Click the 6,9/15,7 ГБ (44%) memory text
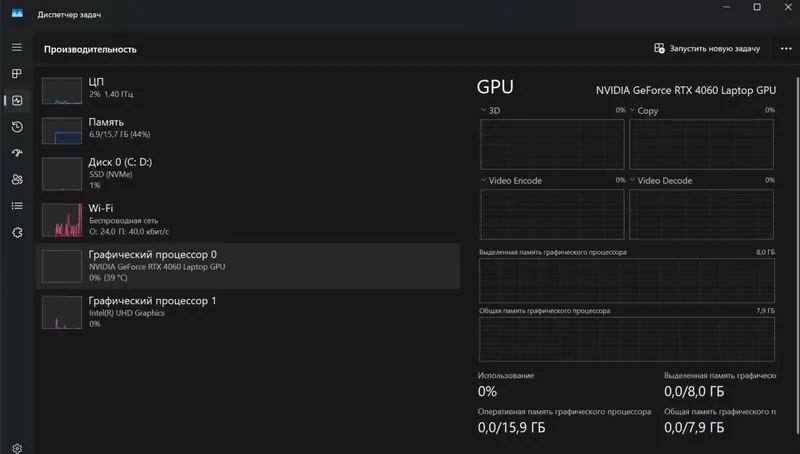800x454 pixels. 119,134
